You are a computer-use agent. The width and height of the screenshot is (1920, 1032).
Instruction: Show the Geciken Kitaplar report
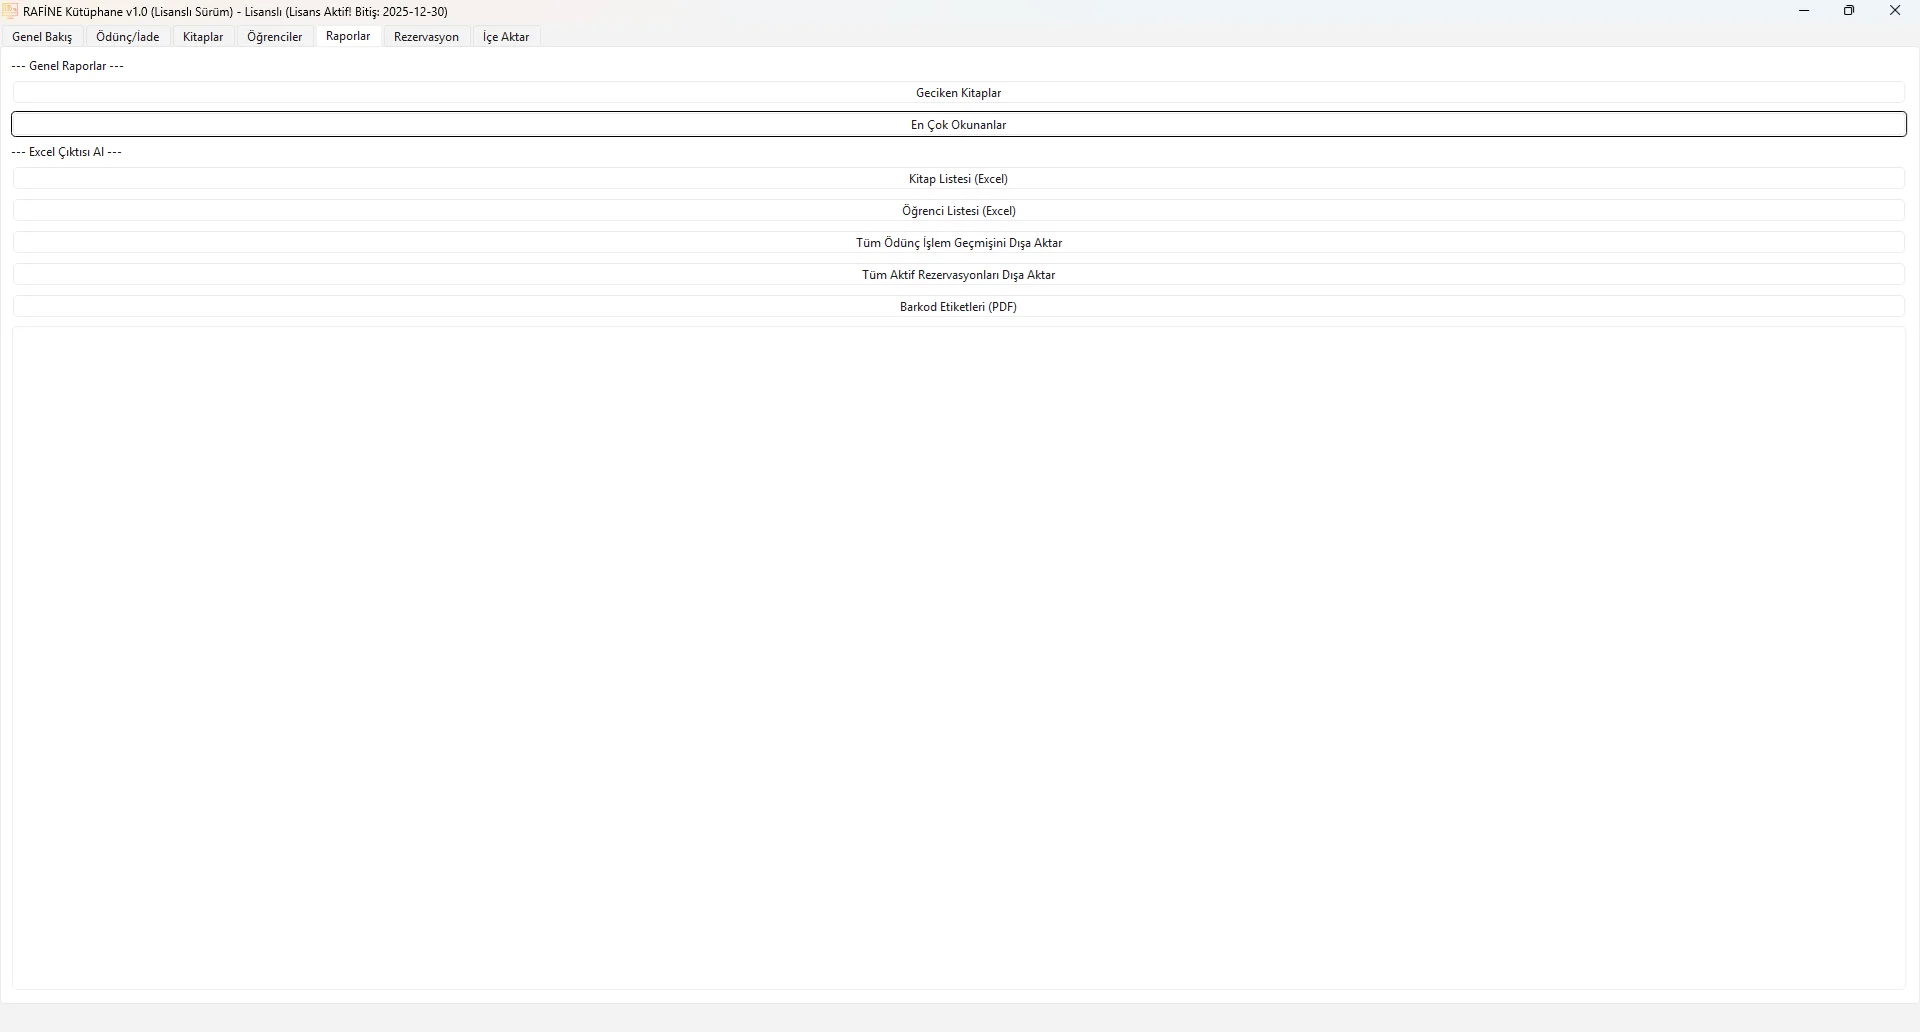point(958,93)
